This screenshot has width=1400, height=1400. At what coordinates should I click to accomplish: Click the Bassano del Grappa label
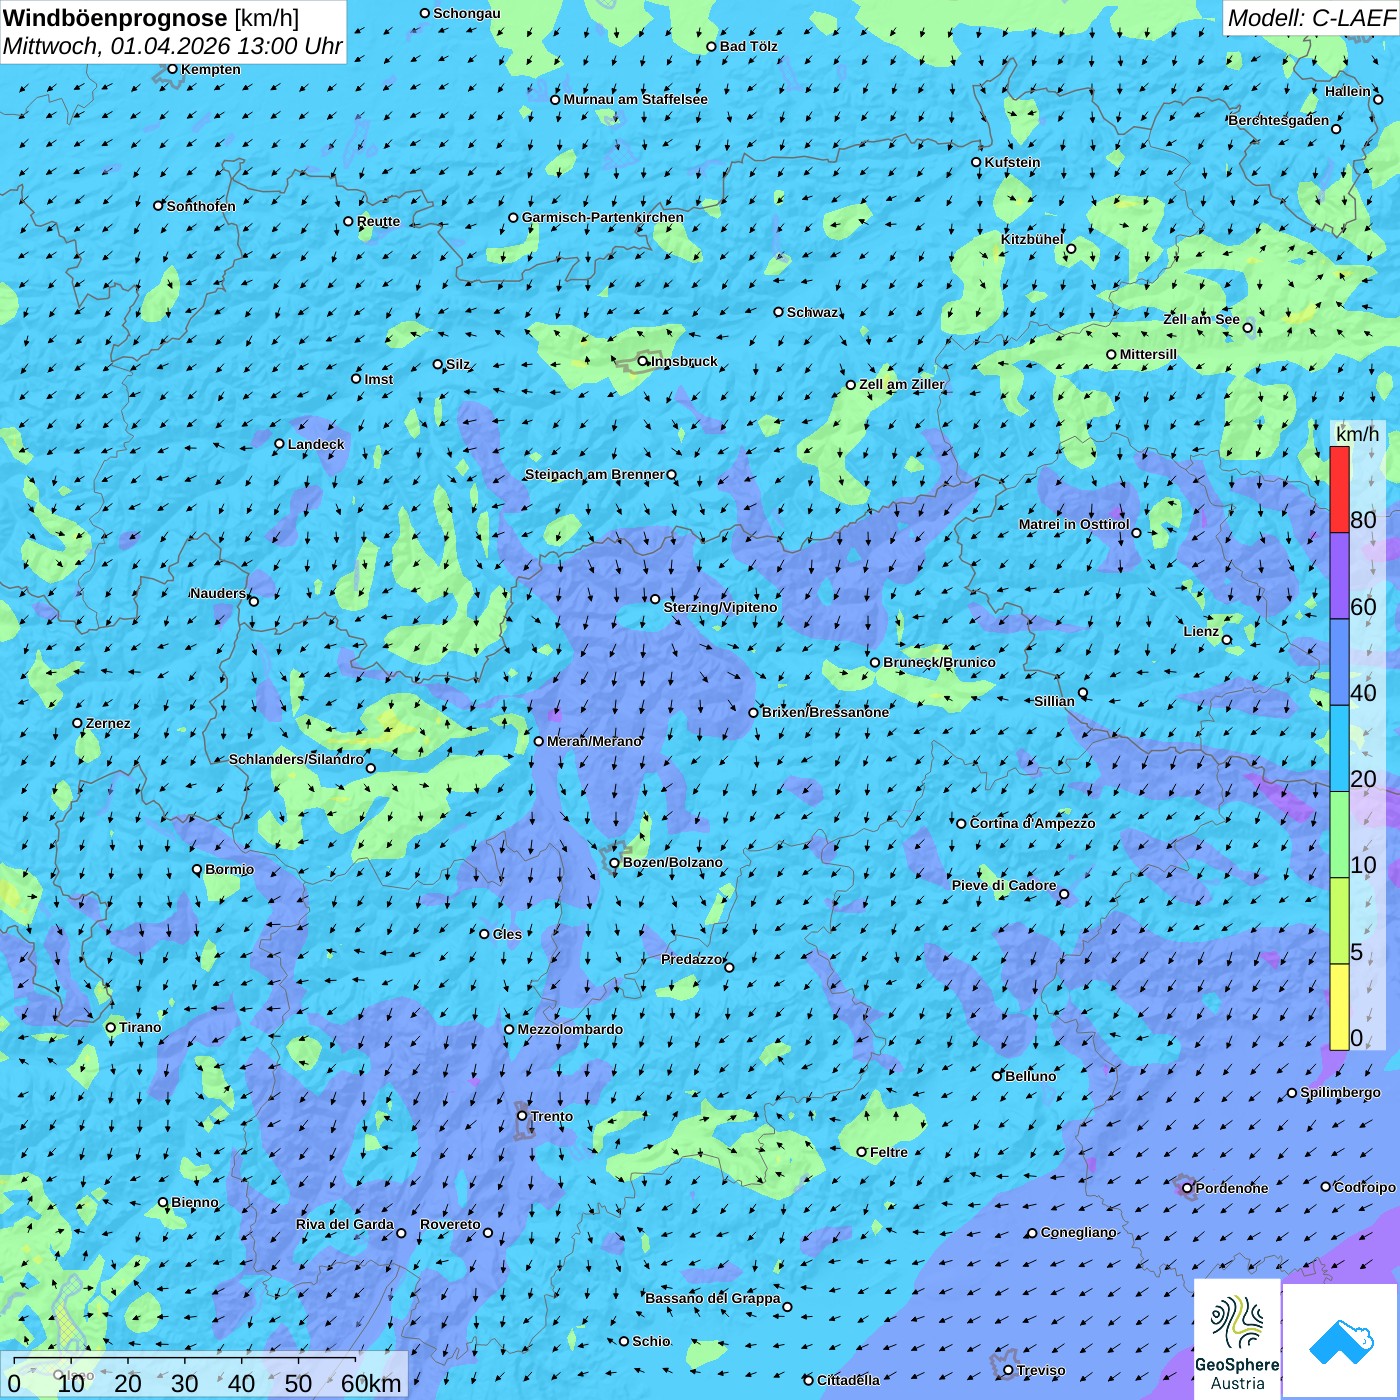click(x=712, y=1298)
